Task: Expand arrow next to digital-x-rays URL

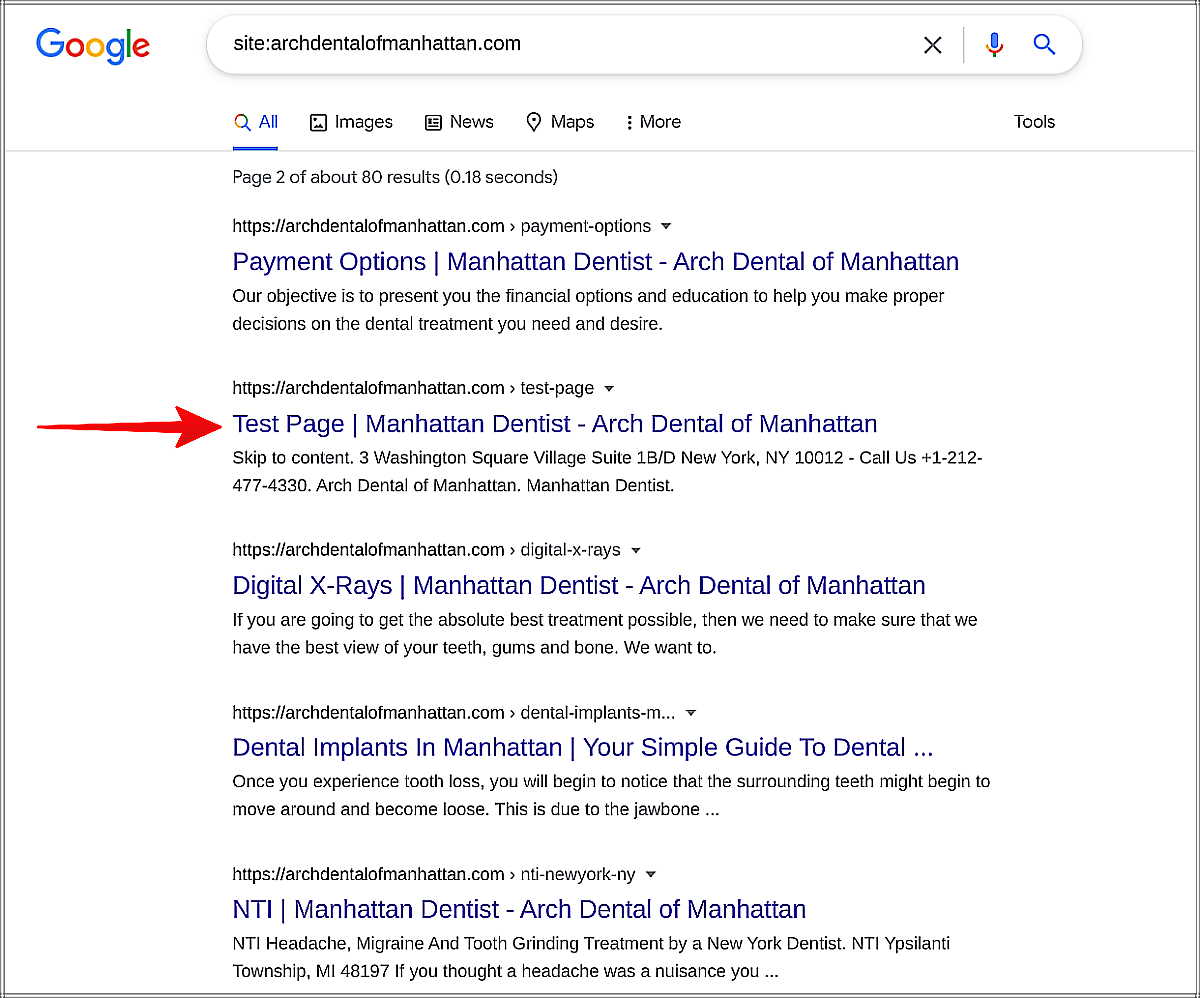Action: (x=636, y=550)
